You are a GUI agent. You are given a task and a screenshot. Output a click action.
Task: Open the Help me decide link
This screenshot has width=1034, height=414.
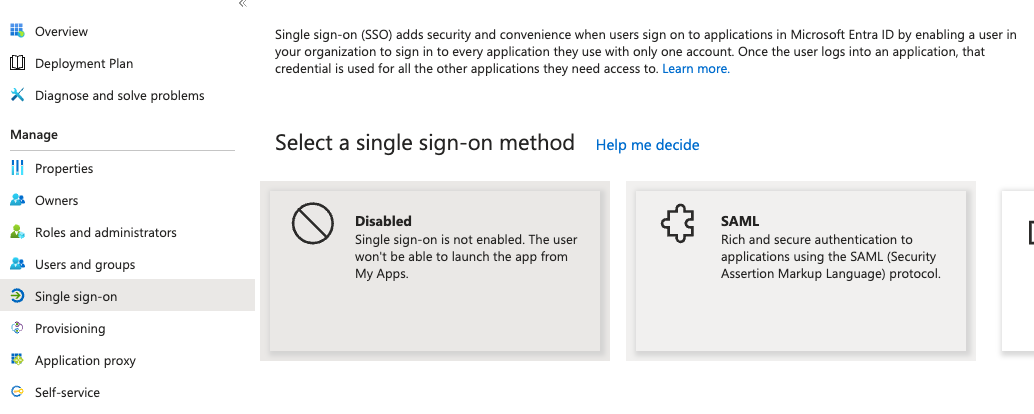point(648,145)
